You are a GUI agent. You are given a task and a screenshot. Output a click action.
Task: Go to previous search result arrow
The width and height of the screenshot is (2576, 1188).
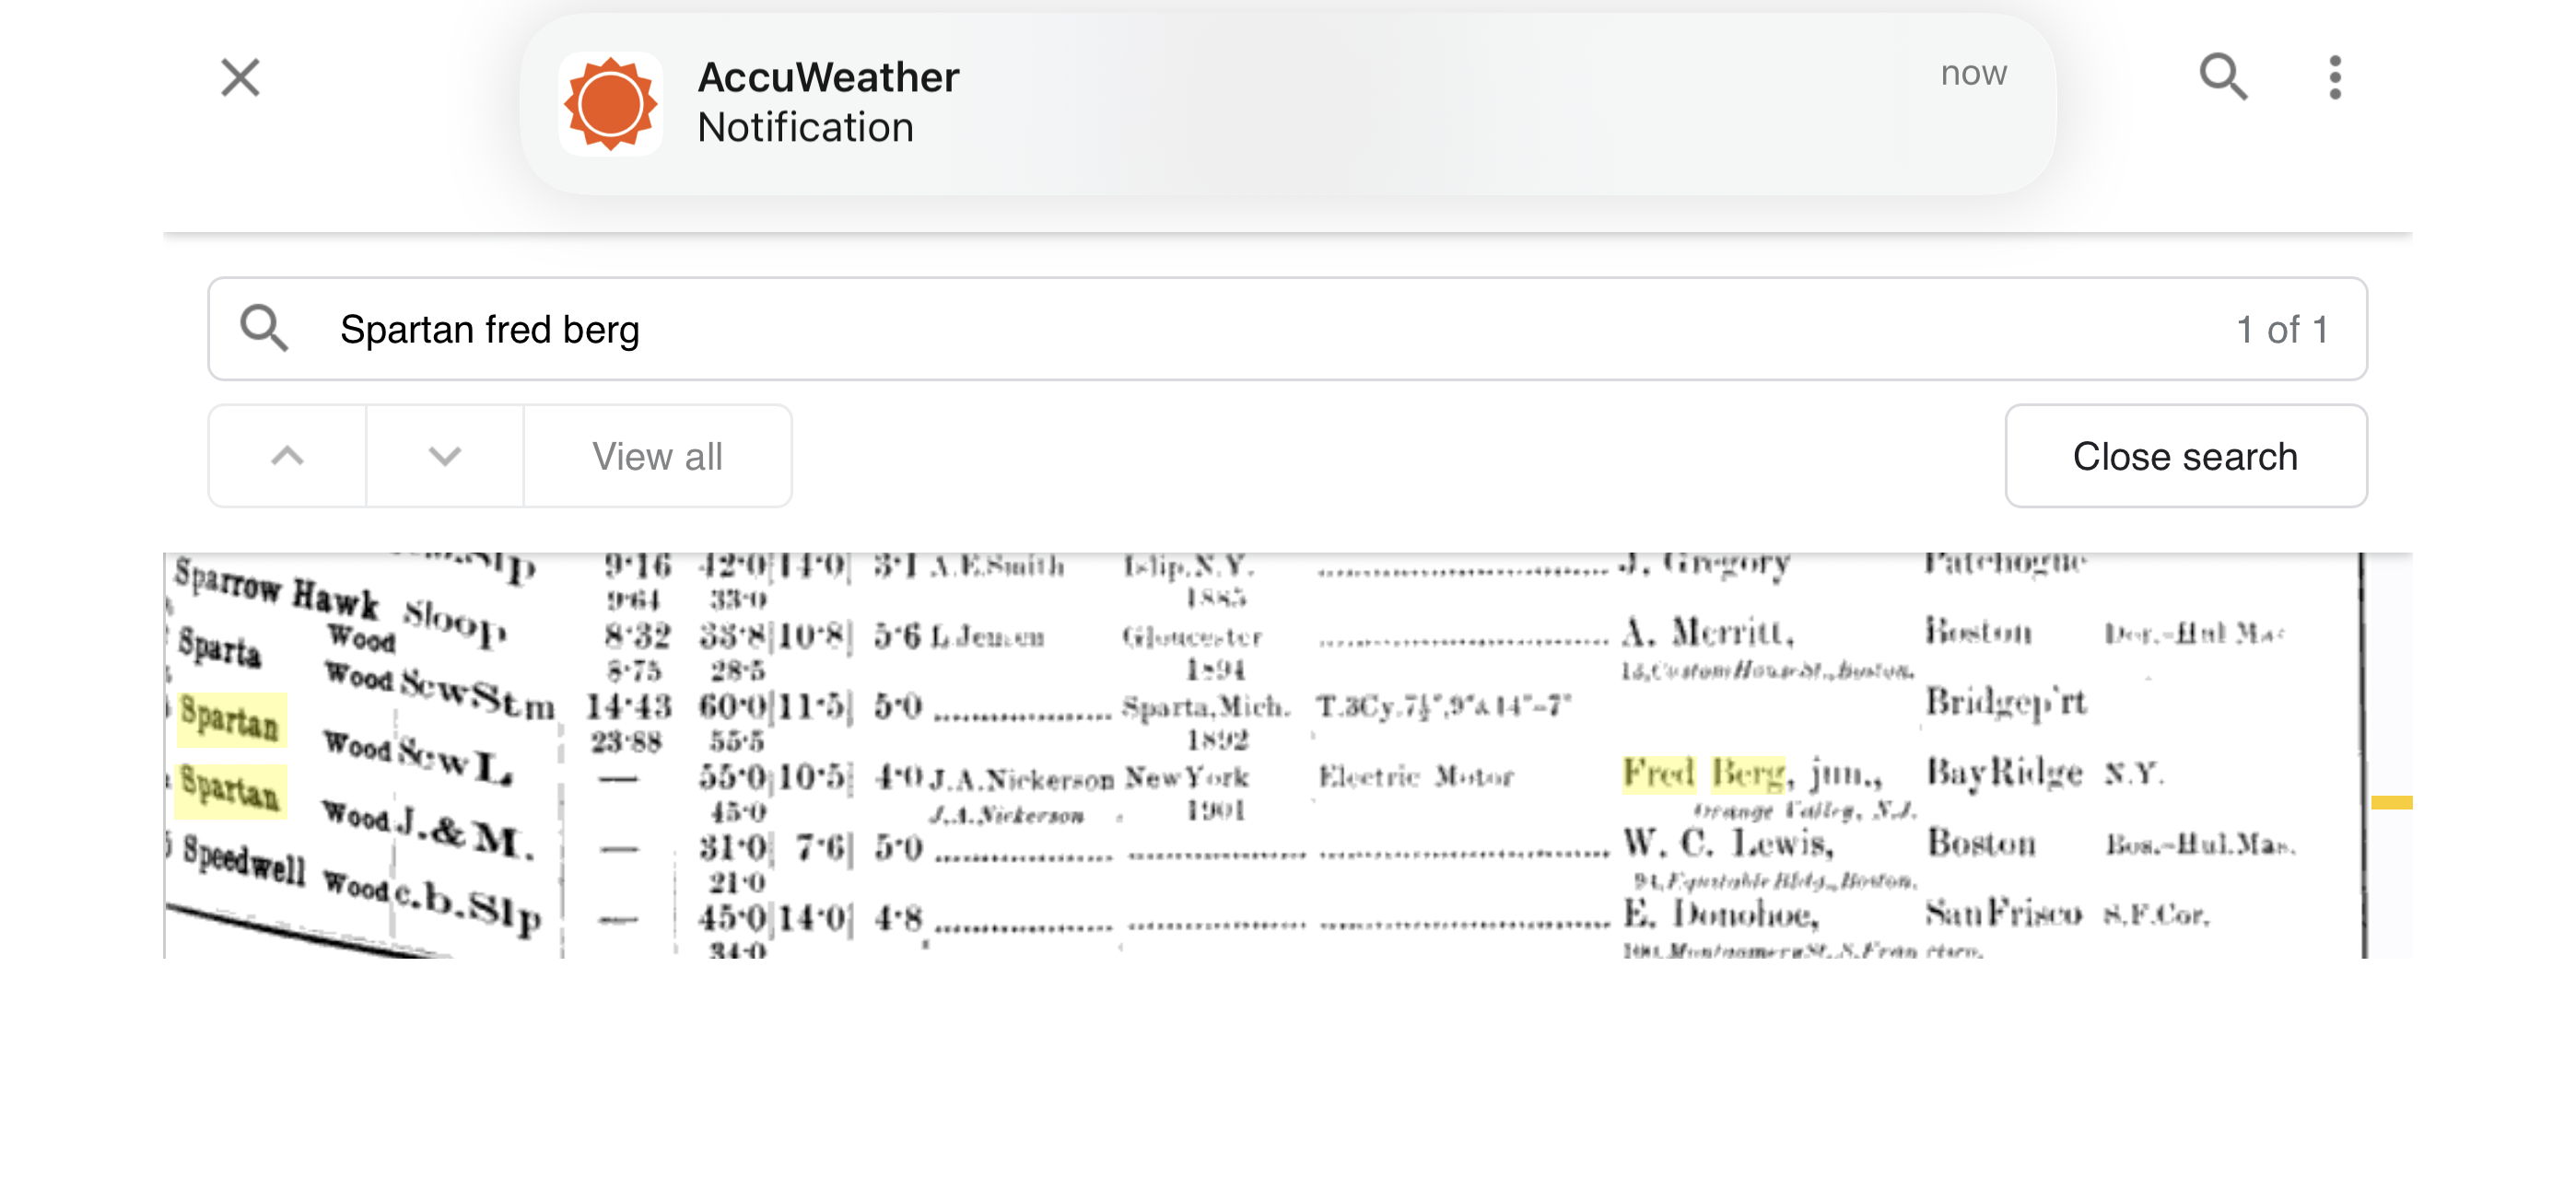pos(287,456)
